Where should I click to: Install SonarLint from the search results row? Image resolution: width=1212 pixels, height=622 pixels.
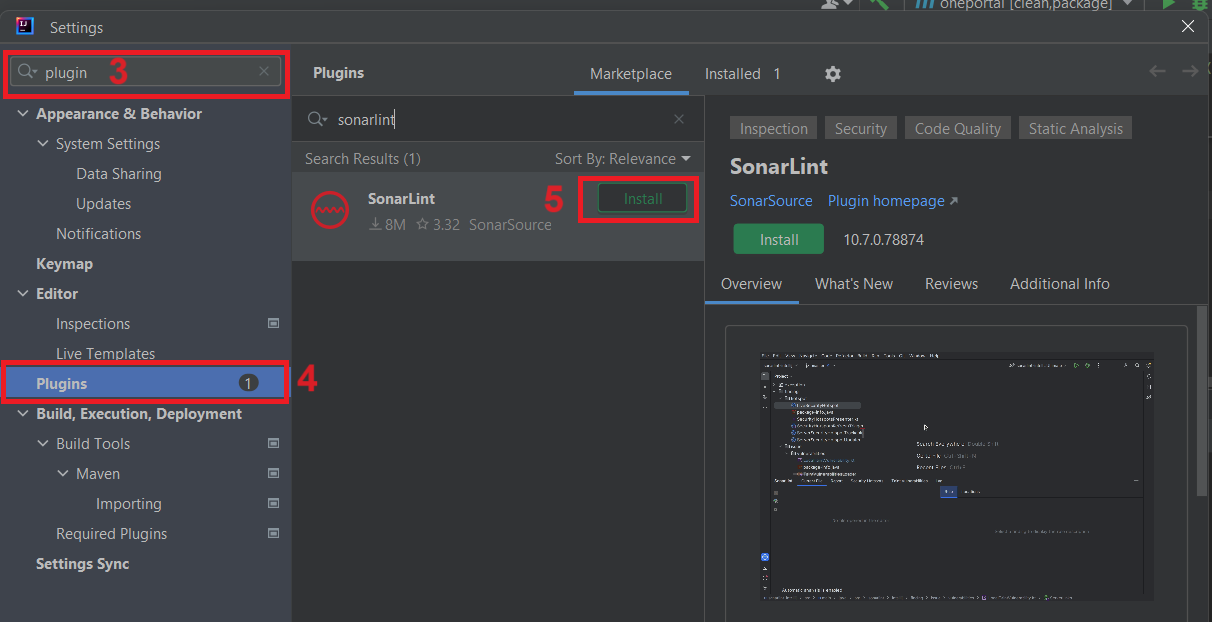[x=643, y=199]
